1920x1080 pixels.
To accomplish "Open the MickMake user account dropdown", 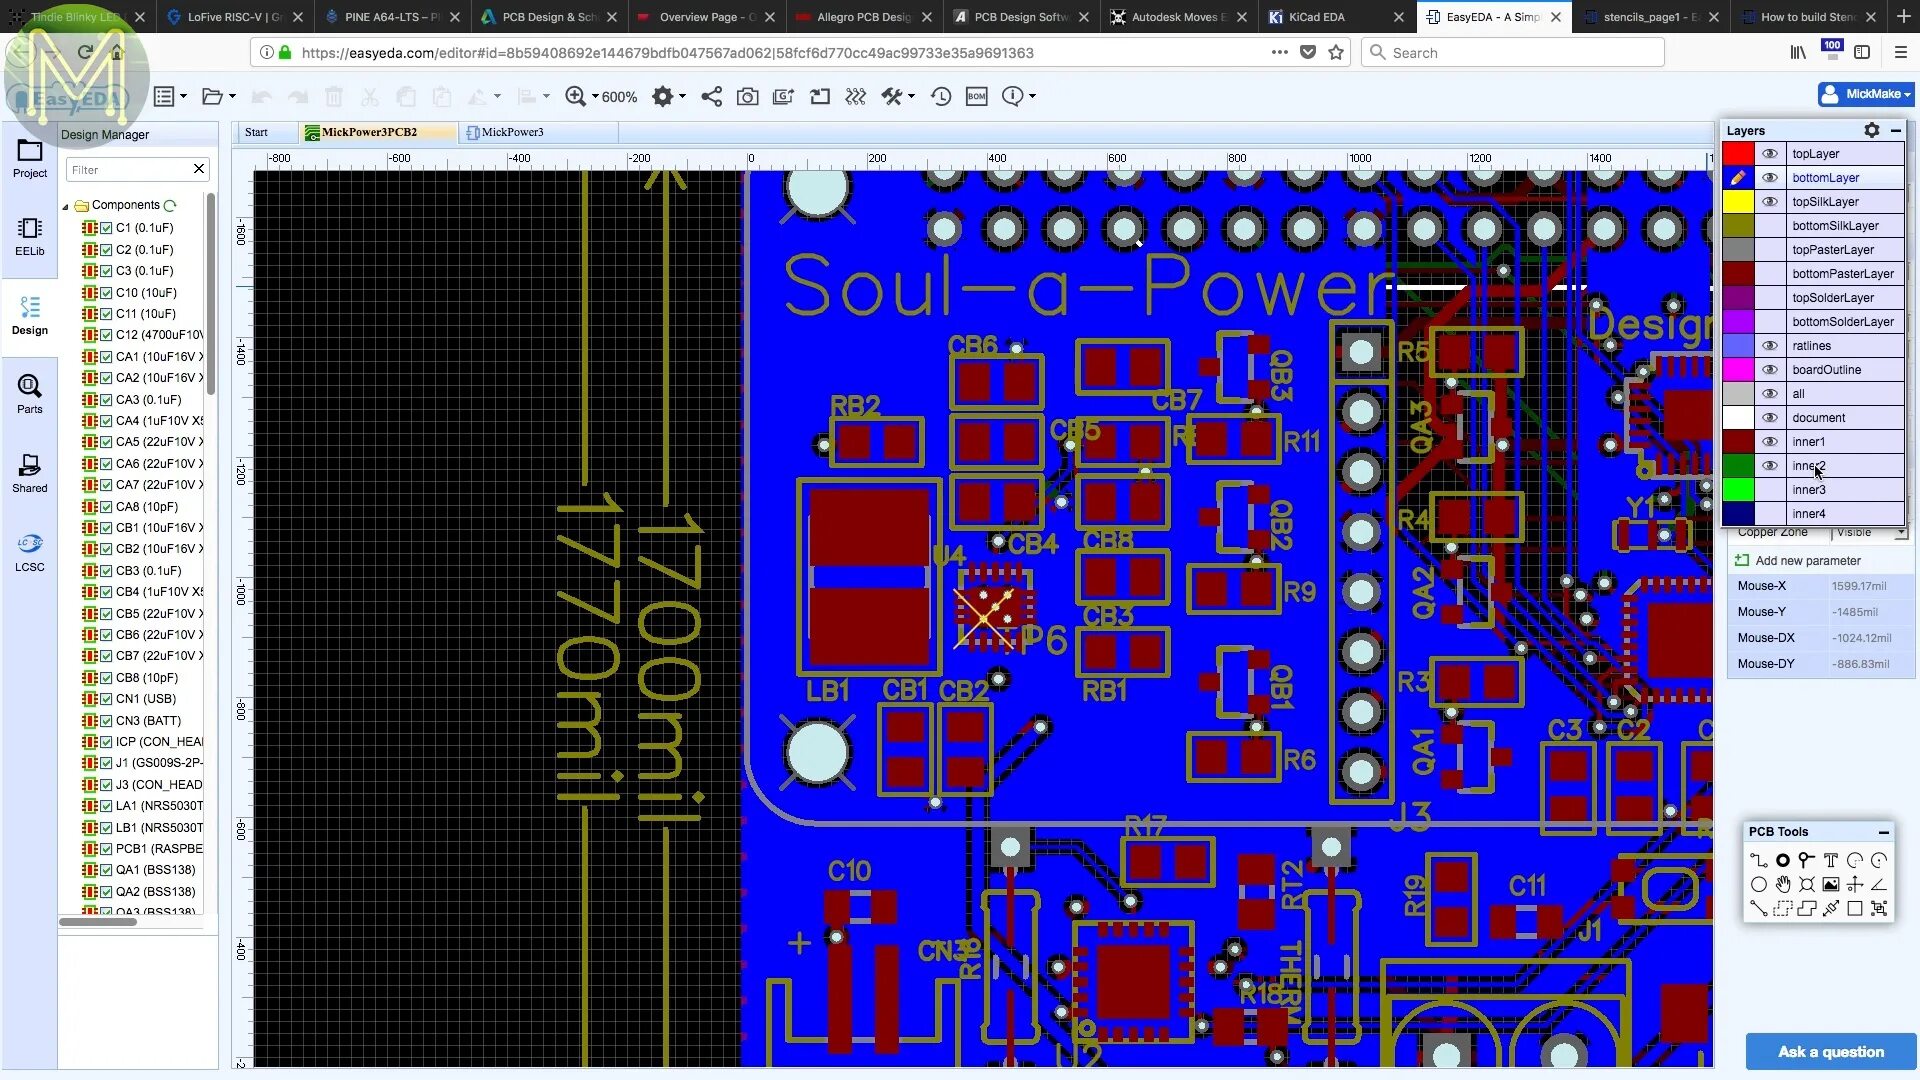I will (x=1865, y=94).
